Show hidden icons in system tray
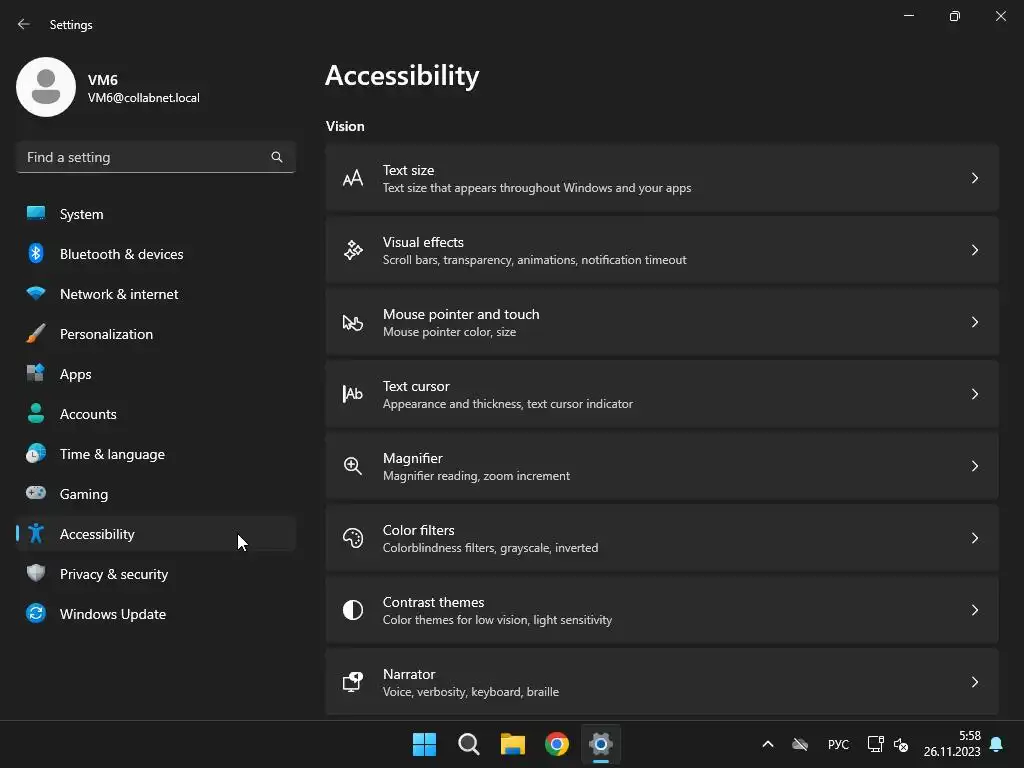Screen dimensions: 1024x768 pos(768,744)
